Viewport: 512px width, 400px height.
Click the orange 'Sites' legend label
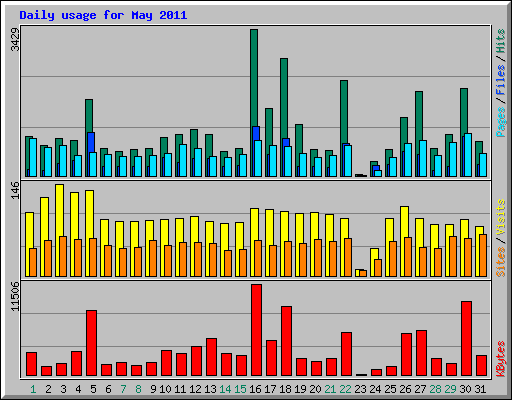coord(501,262)
